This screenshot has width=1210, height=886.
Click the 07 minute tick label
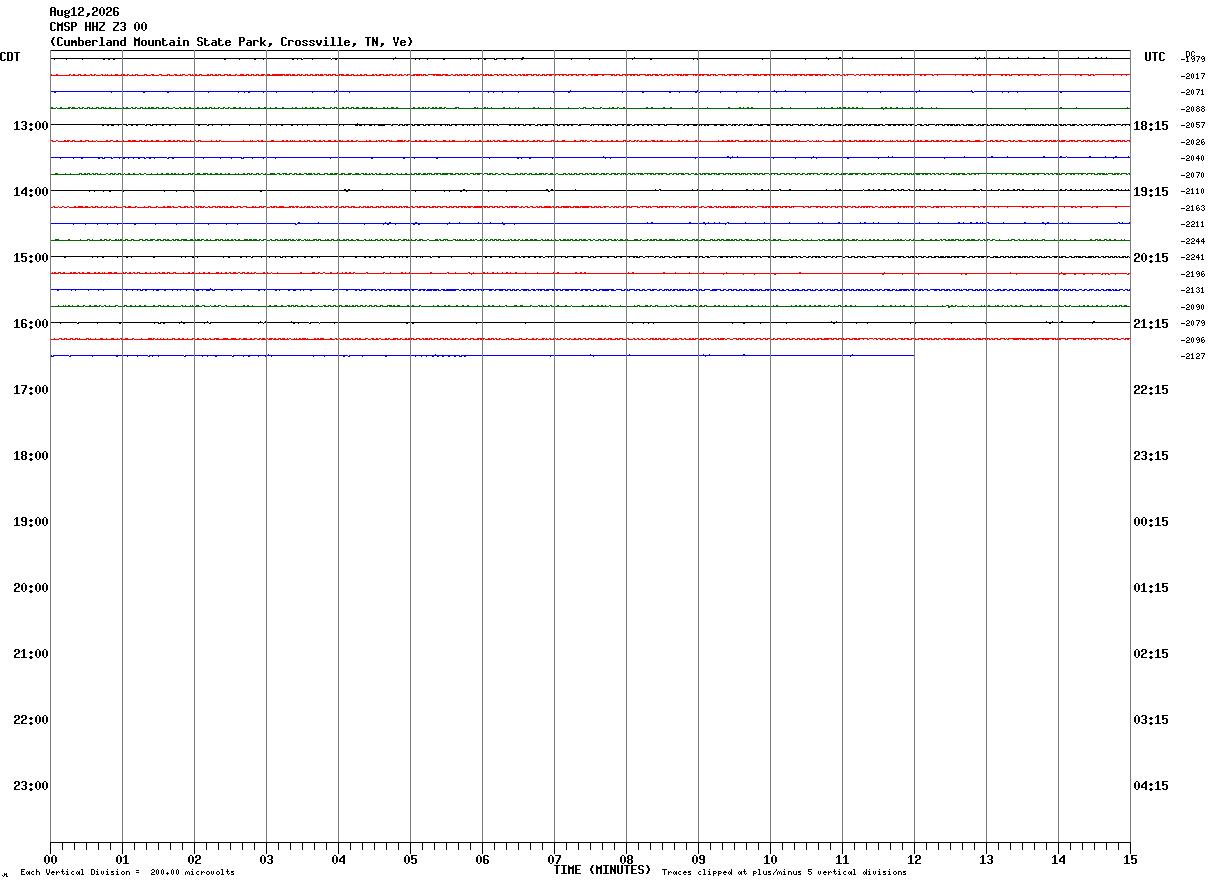coord(554,860)
